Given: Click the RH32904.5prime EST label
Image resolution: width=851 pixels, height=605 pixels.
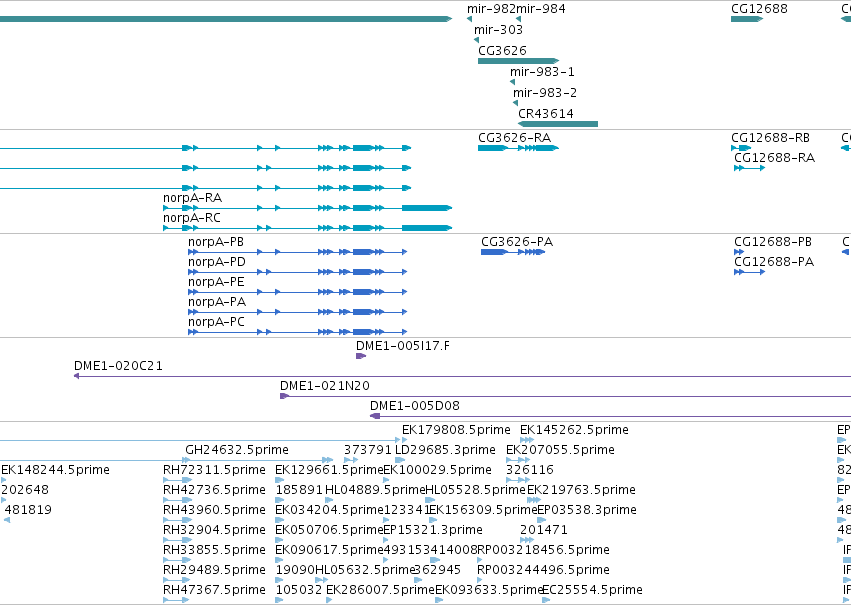Looking at the screenshot, I should (214, 530).
